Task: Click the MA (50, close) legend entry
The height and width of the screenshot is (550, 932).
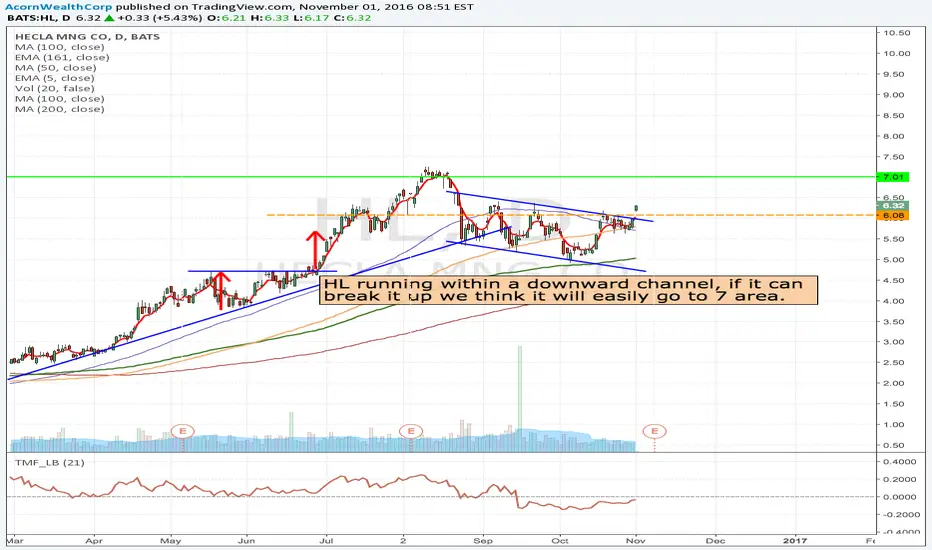Action: pos(57,68)
